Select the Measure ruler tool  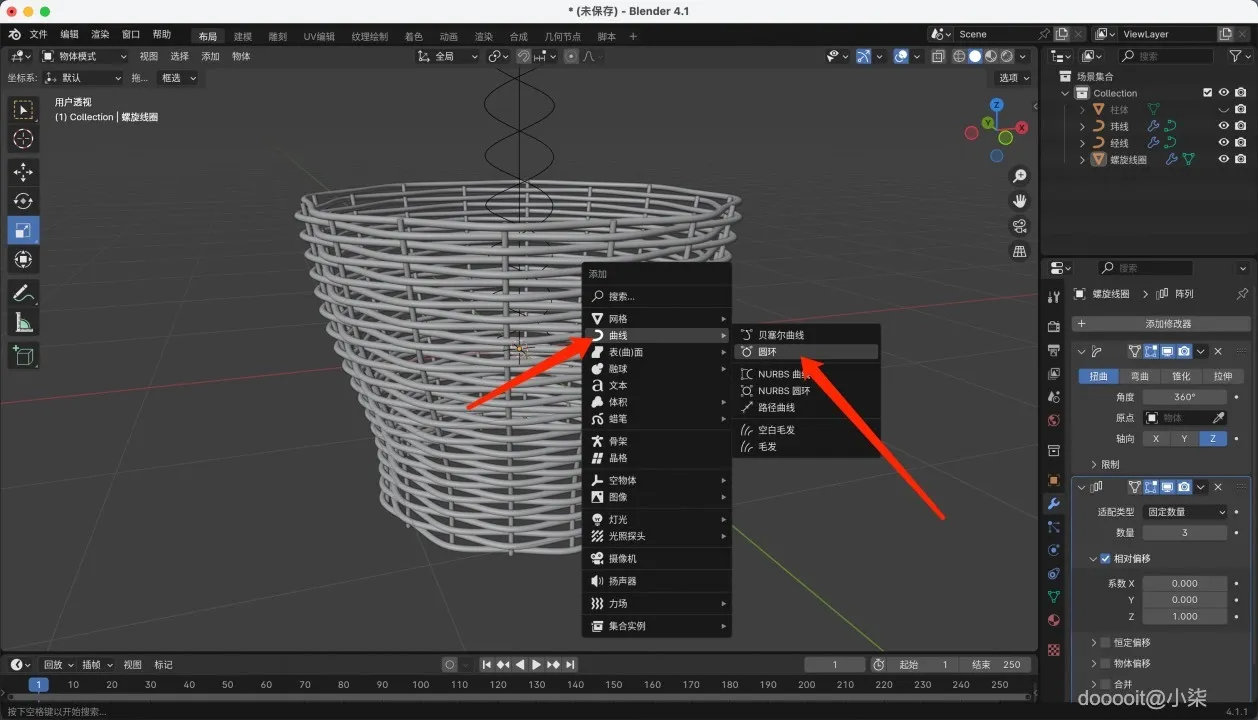[23, 322]
